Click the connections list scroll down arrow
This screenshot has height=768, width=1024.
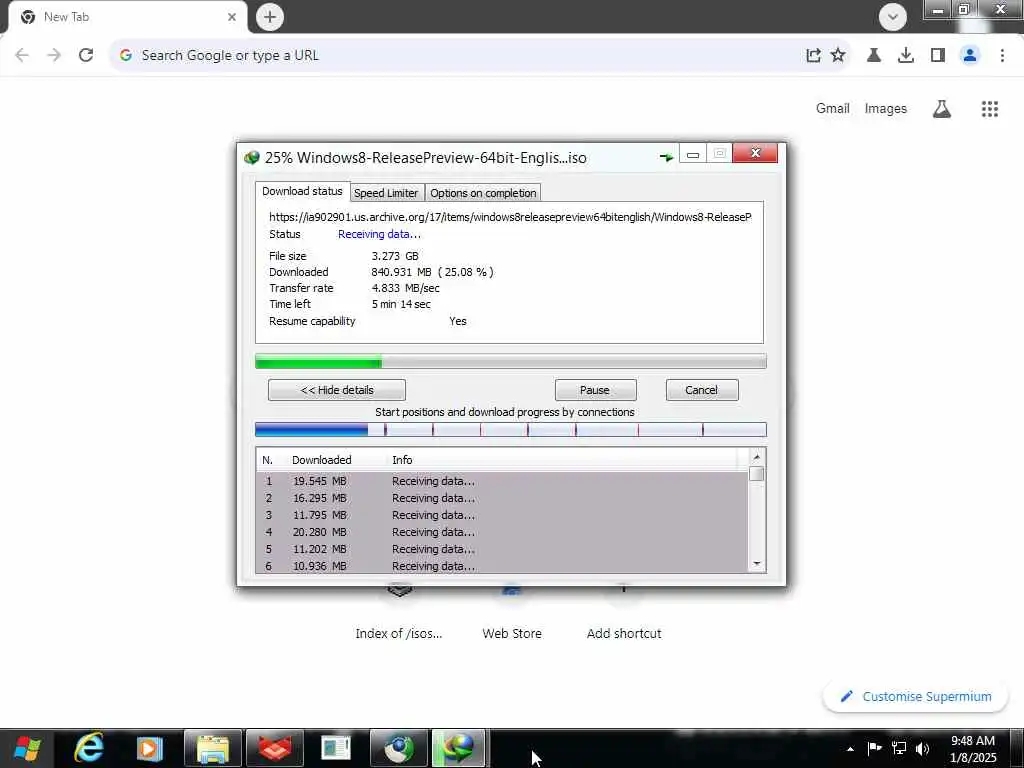tap(757, 564)
